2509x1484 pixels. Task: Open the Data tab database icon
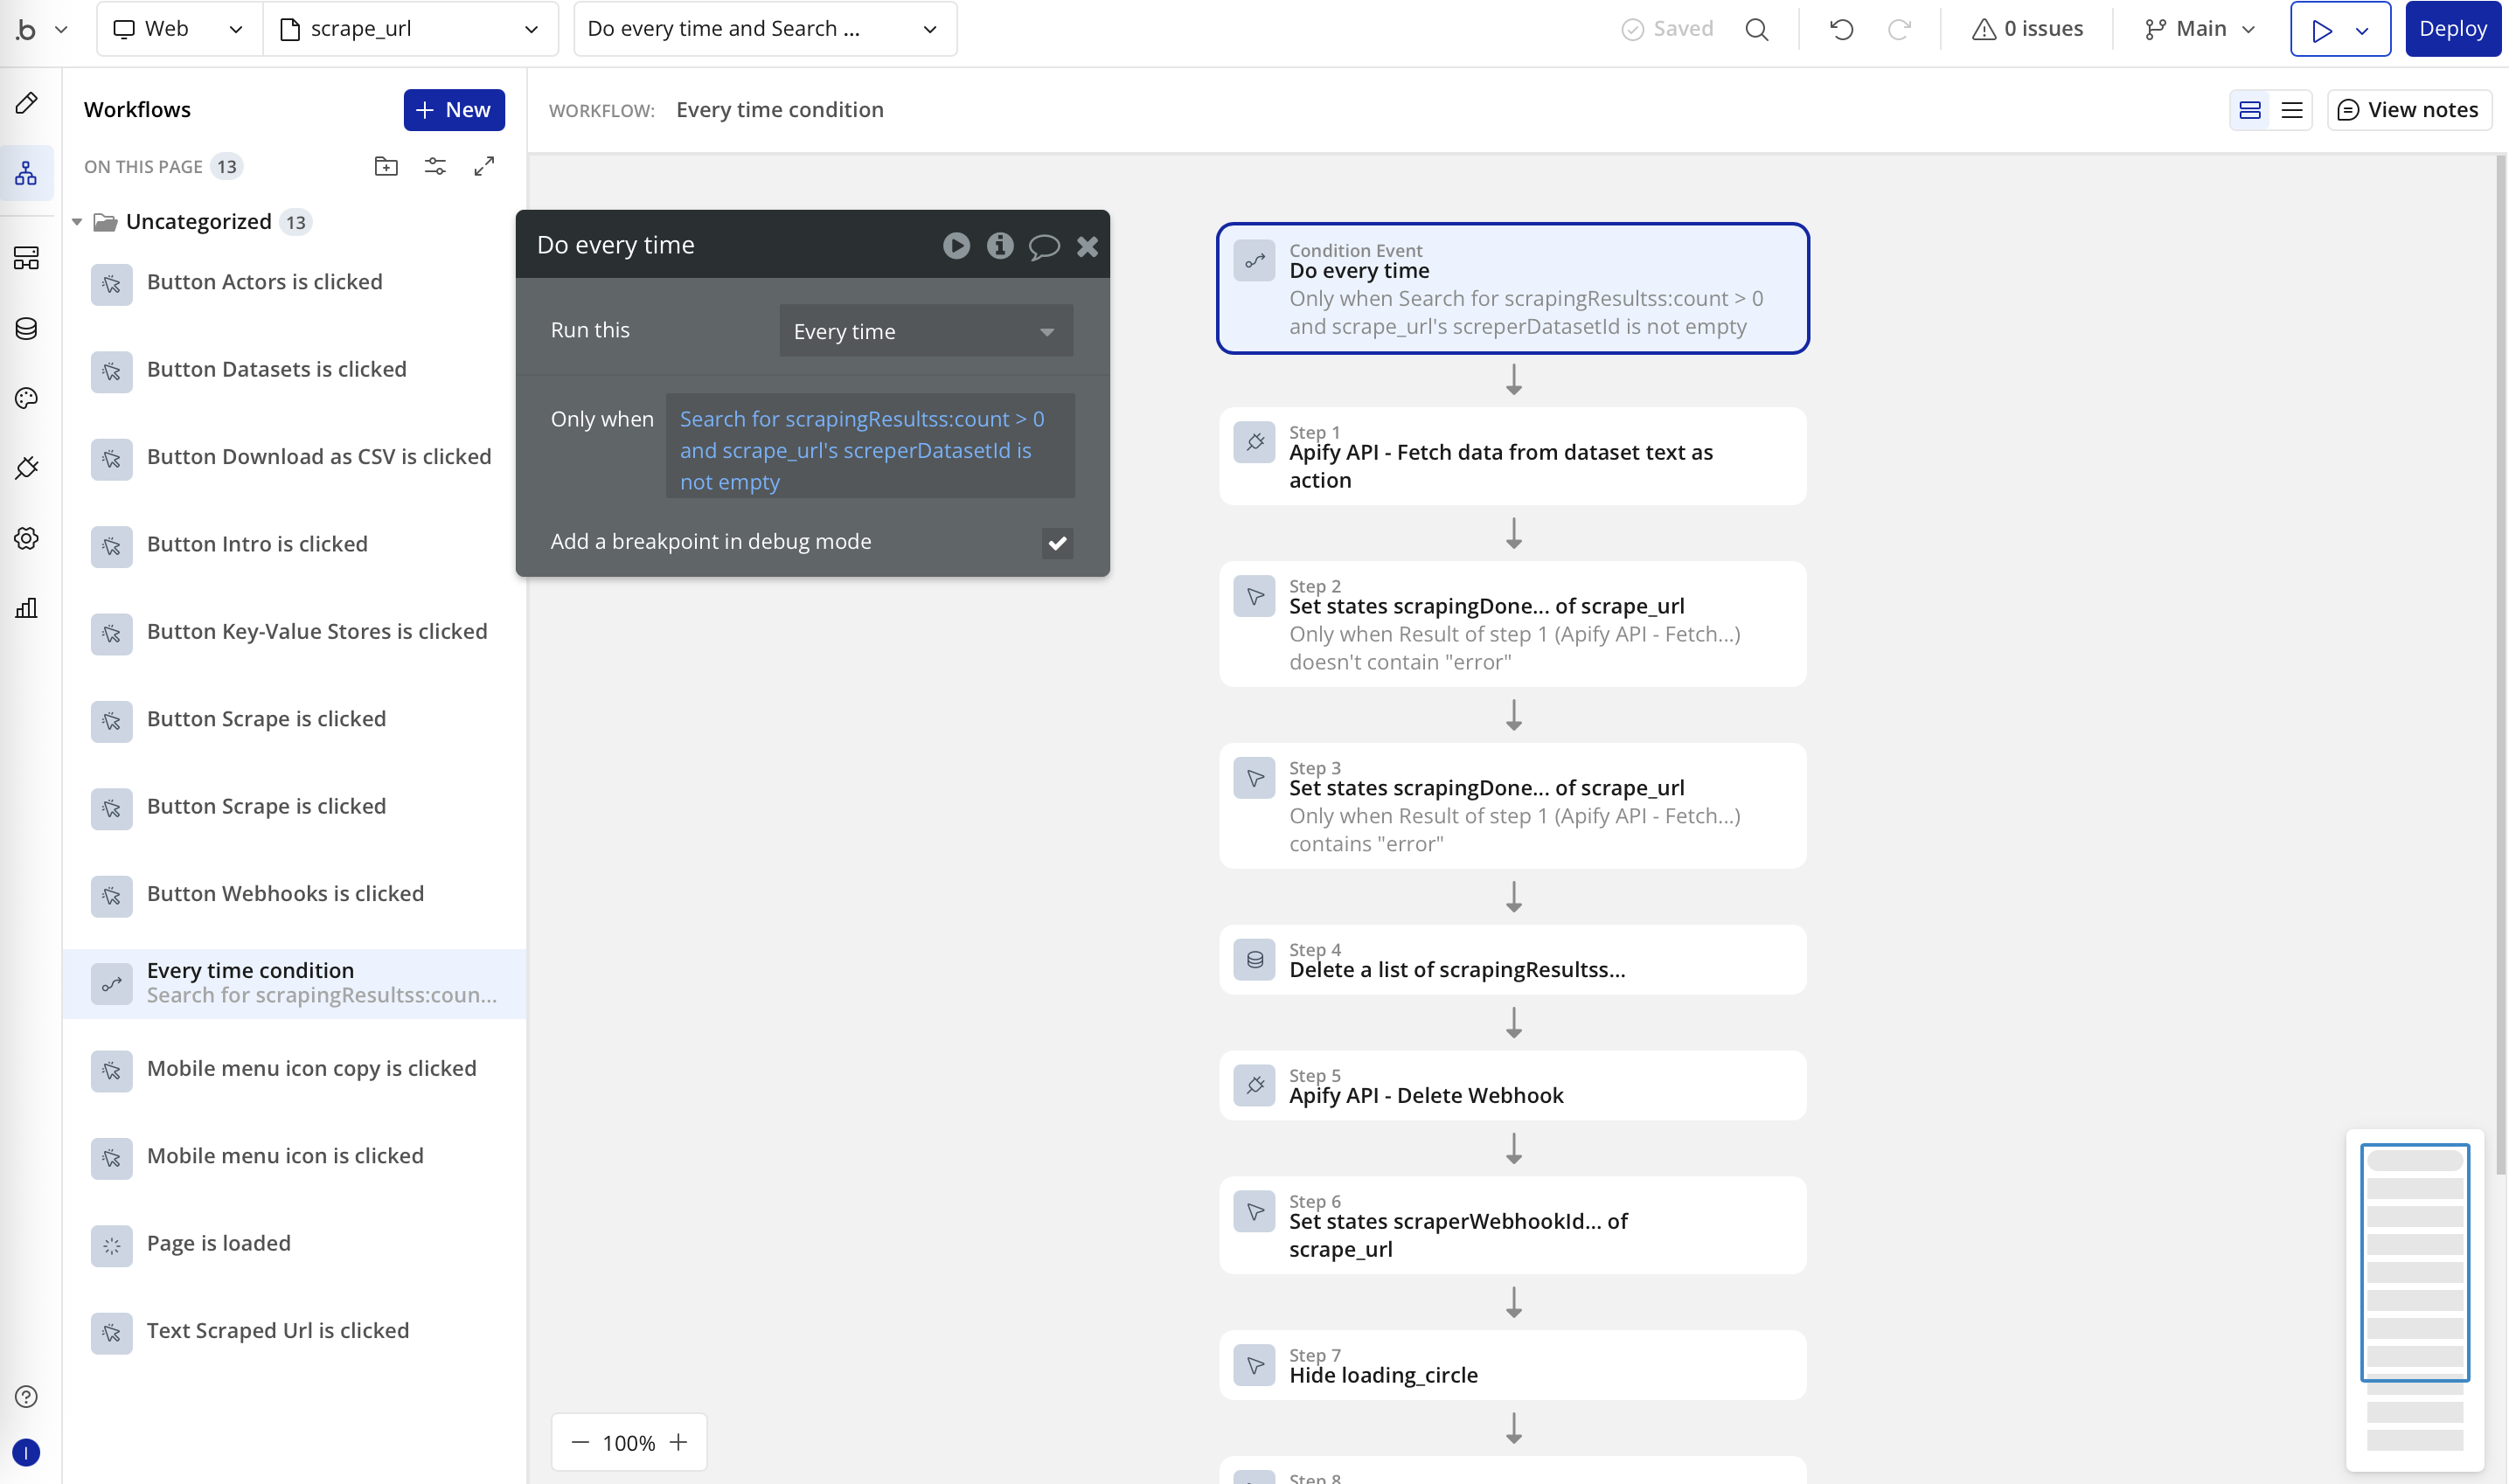(27, 328)
